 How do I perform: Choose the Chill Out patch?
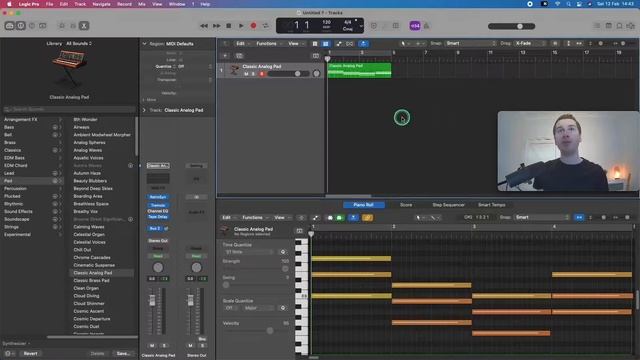[82, 250]
